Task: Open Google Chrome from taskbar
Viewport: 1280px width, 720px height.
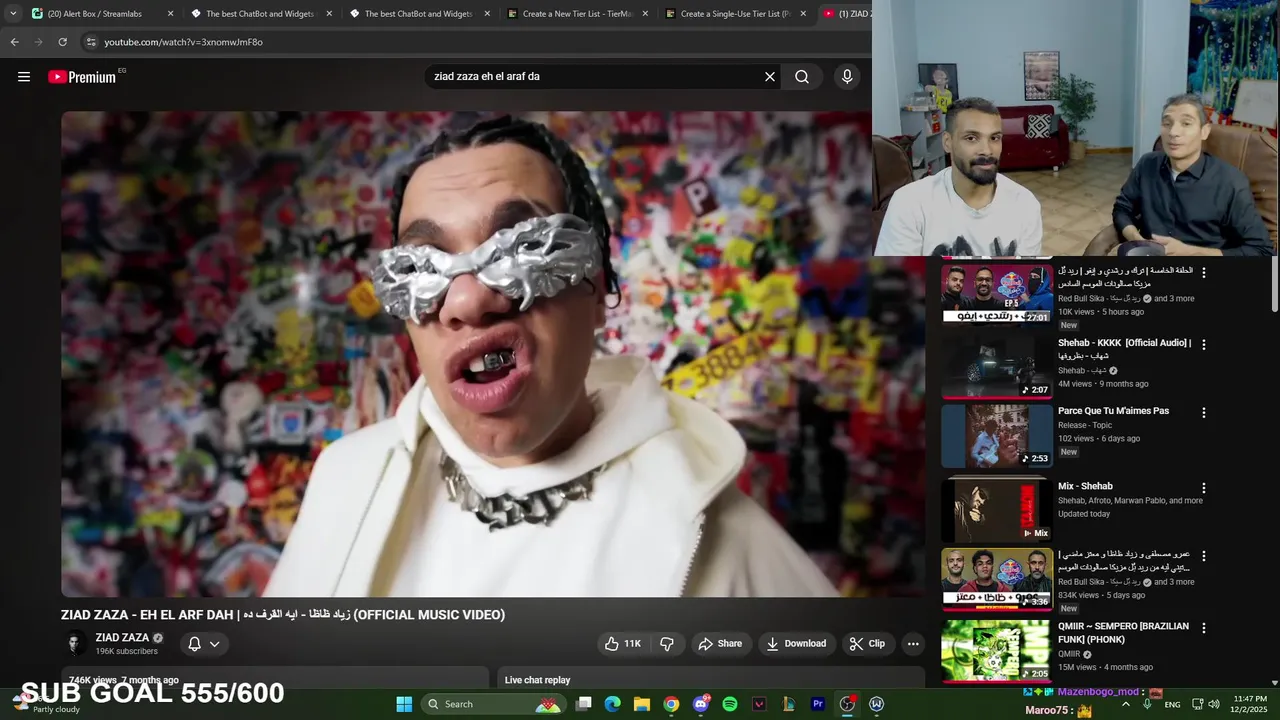Action: pyautogui.click(x=671, y=704)
